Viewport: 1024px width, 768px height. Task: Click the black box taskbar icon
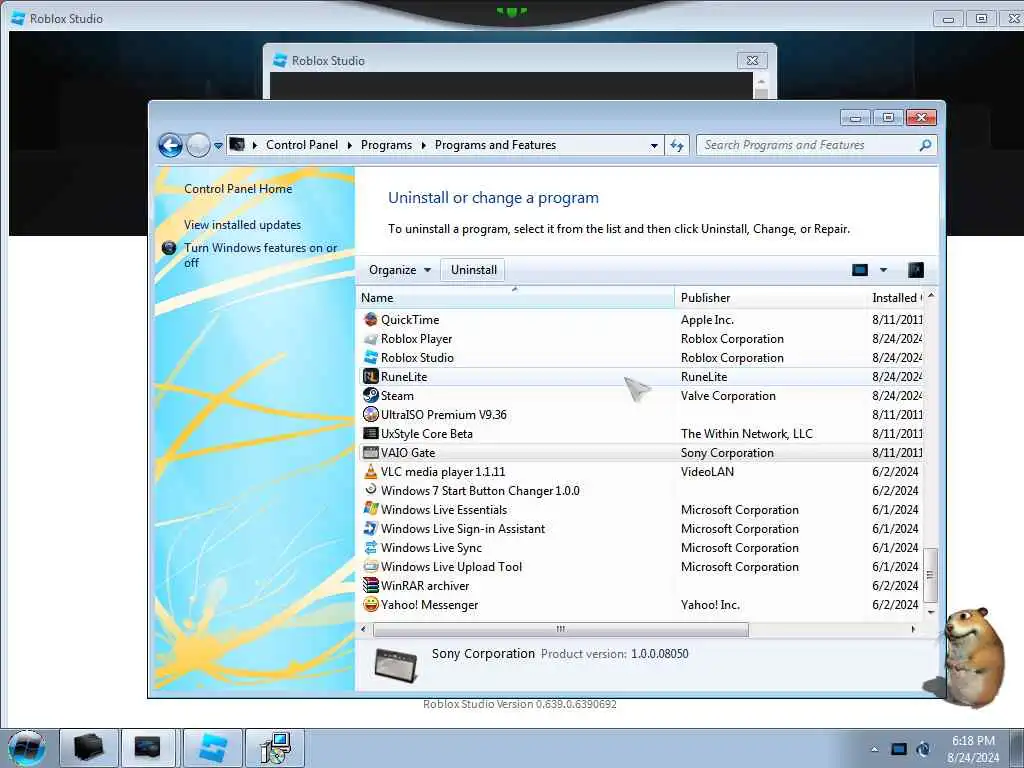click(x=89, y=748)
